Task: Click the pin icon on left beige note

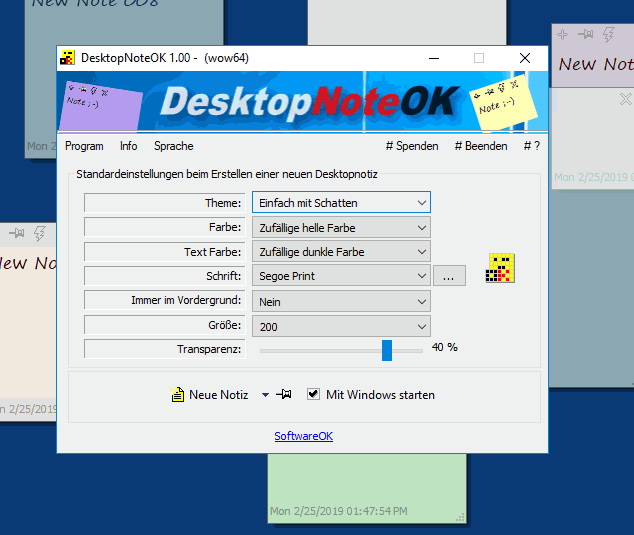Action: (x=17, y=233)
